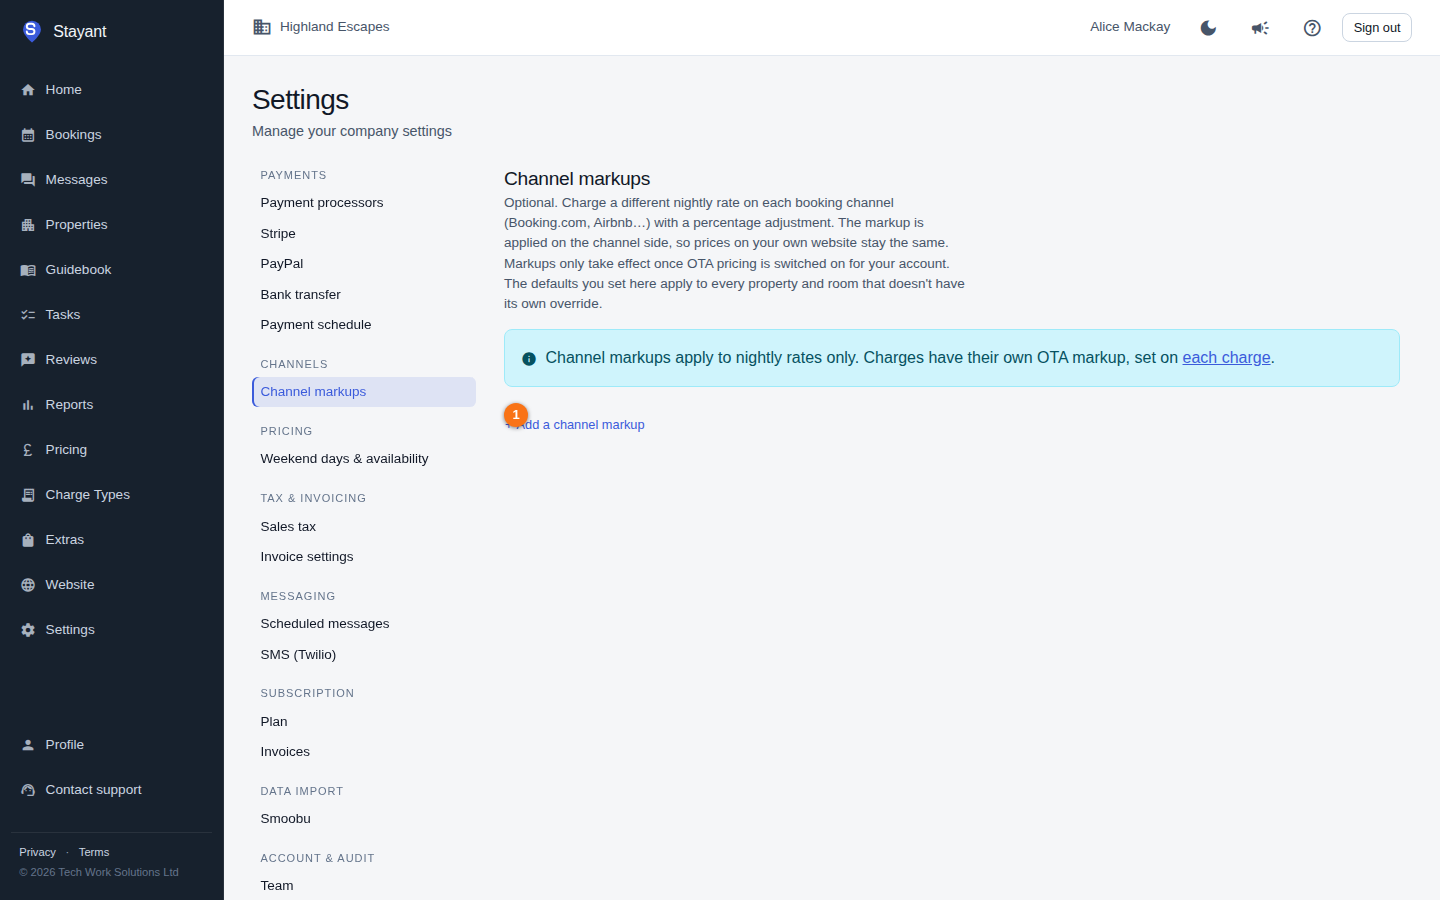
Task: Click the Guidebook book icon
Action: pos(28,270)
